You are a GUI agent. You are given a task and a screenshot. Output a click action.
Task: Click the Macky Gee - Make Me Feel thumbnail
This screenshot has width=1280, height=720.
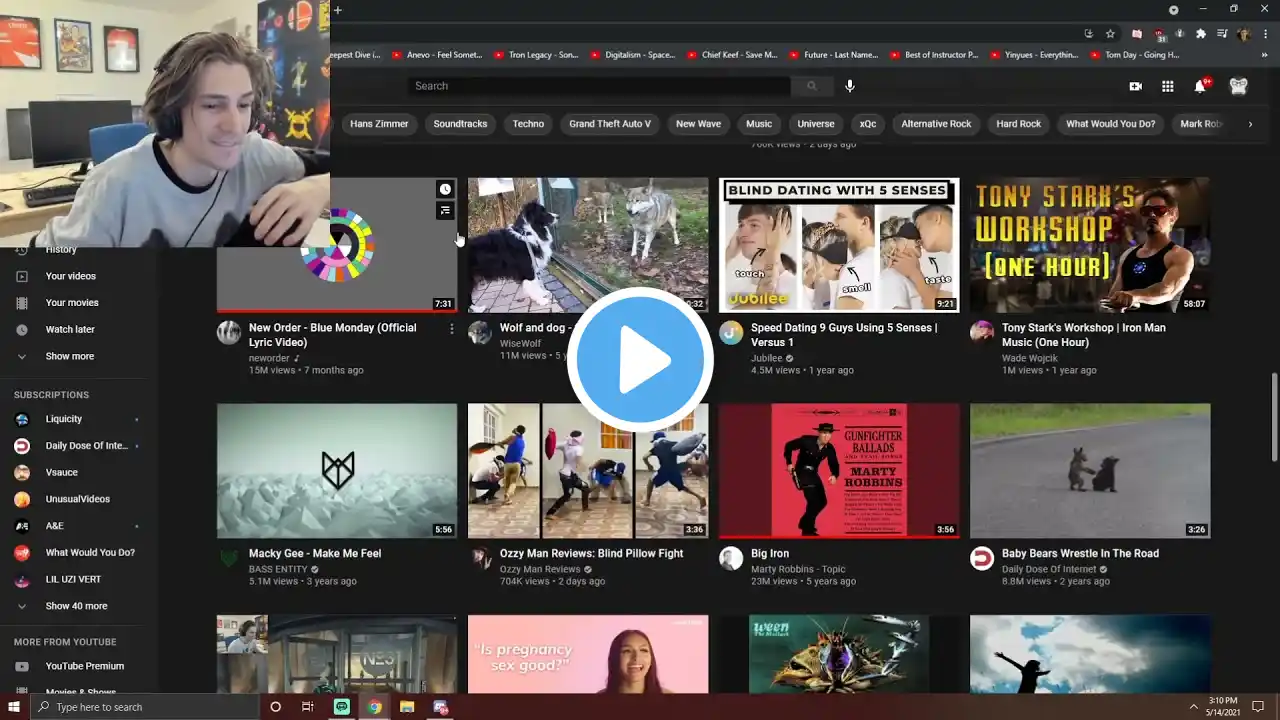(337, 471)
